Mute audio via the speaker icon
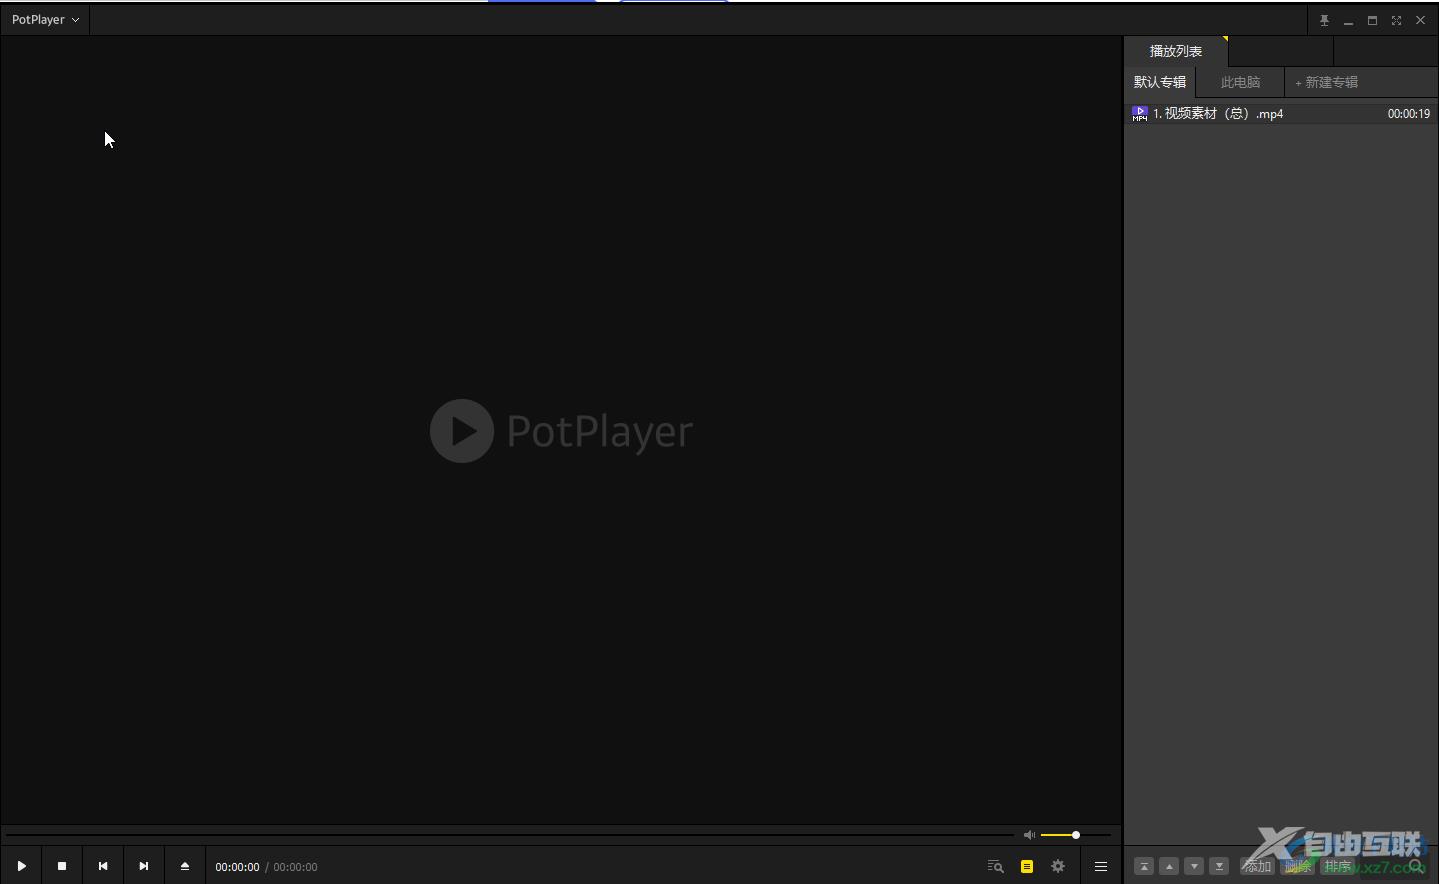1439x884 pixels. tap(1029, 835)
